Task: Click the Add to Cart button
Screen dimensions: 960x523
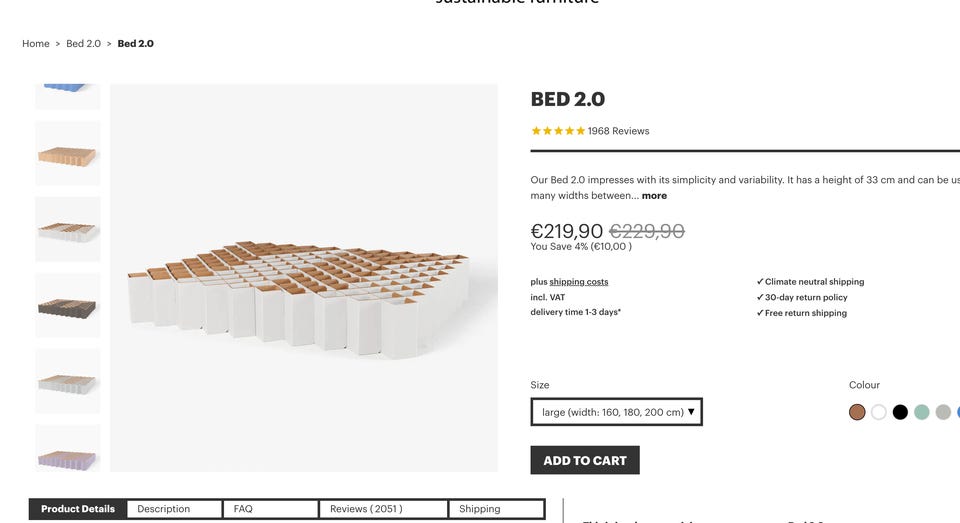Action: [585, 460]
